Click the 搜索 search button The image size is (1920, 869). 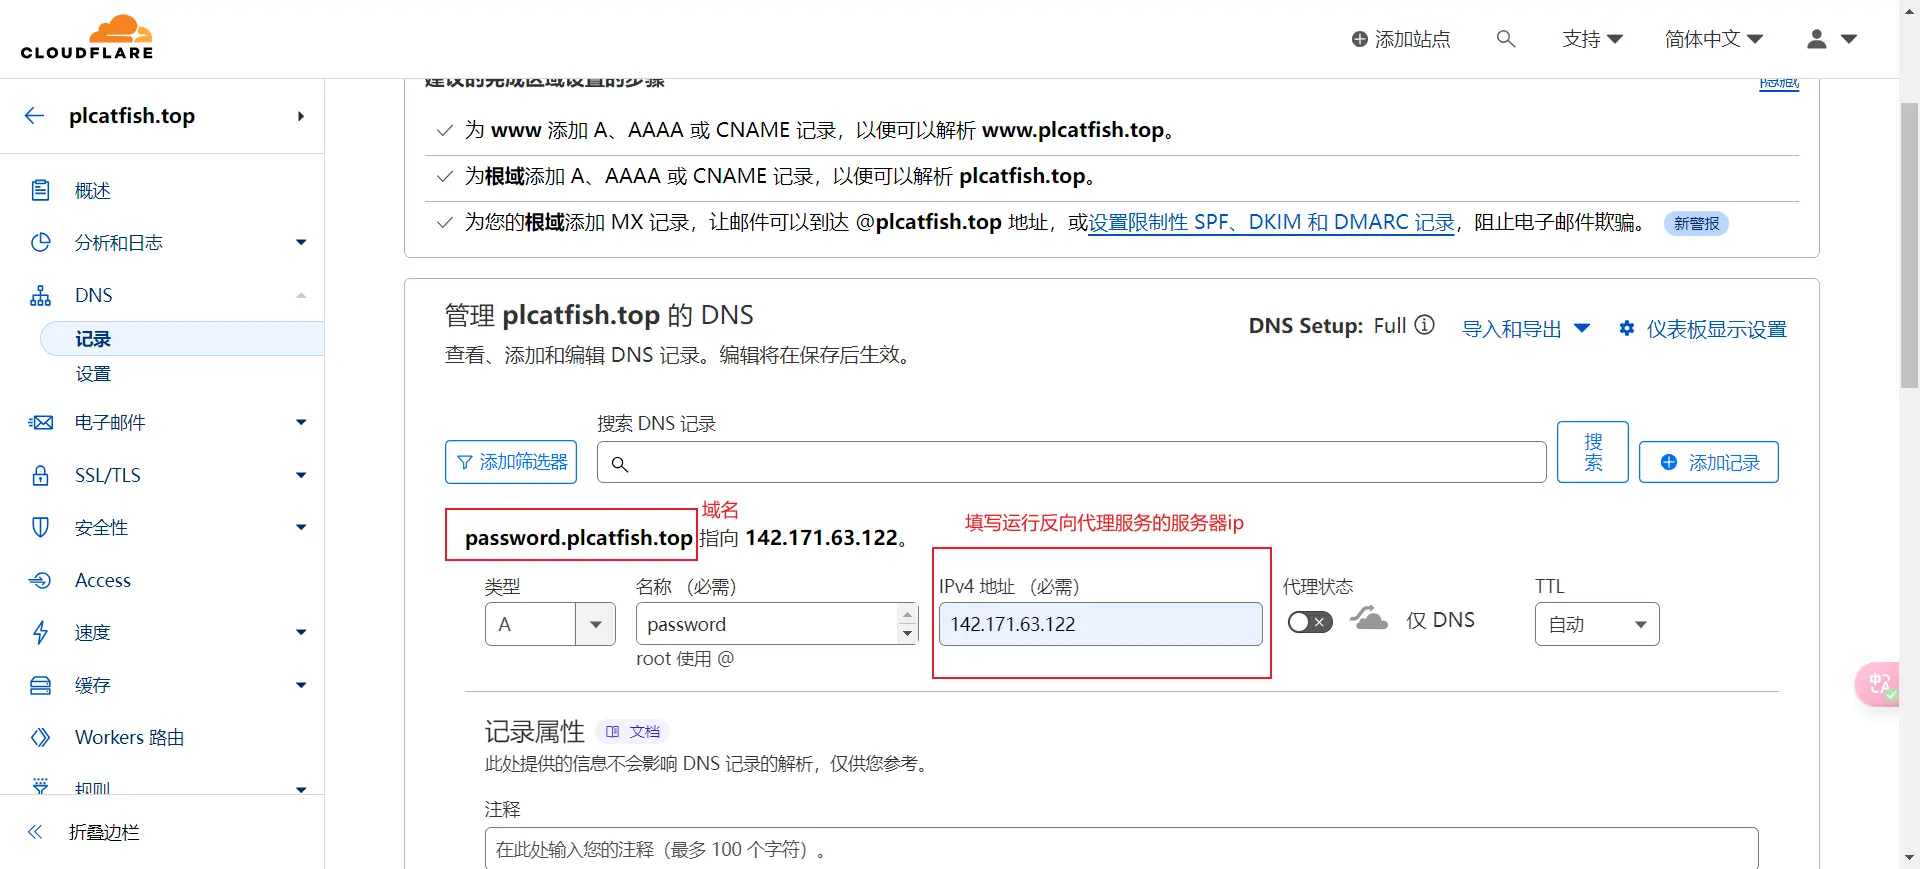1593,452
